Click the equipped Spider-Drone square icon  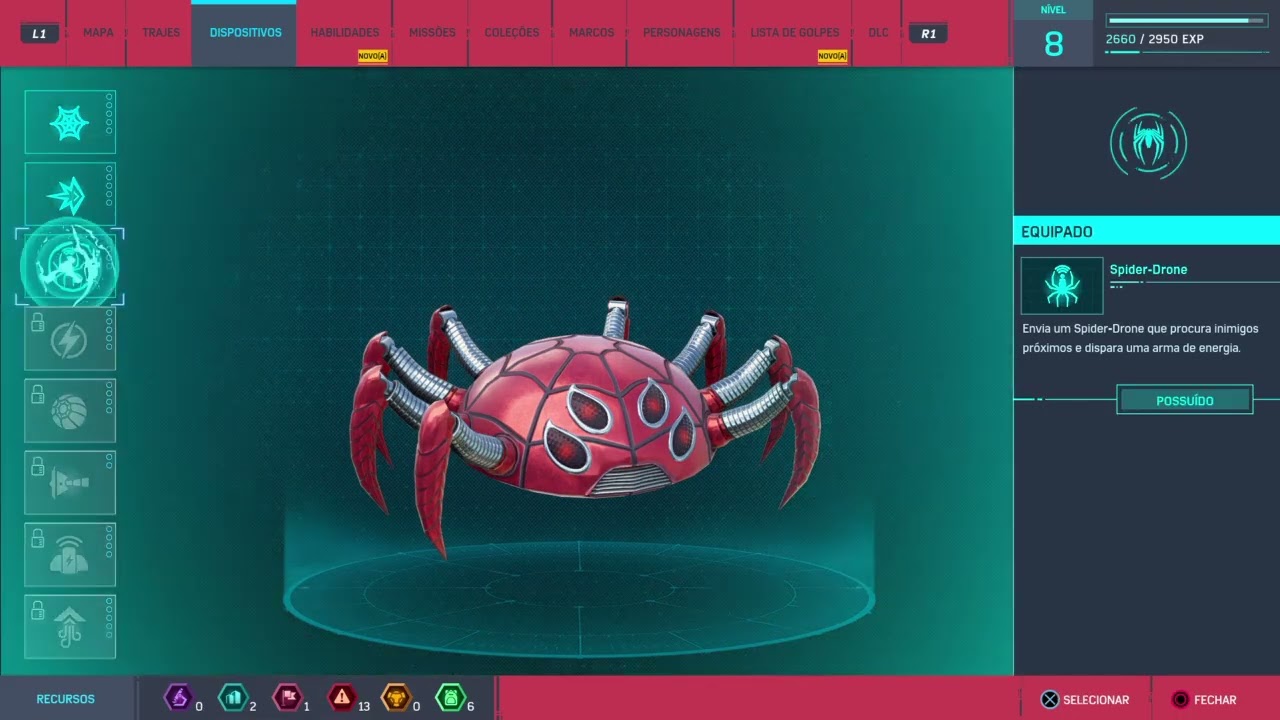tap(1062, 286)
